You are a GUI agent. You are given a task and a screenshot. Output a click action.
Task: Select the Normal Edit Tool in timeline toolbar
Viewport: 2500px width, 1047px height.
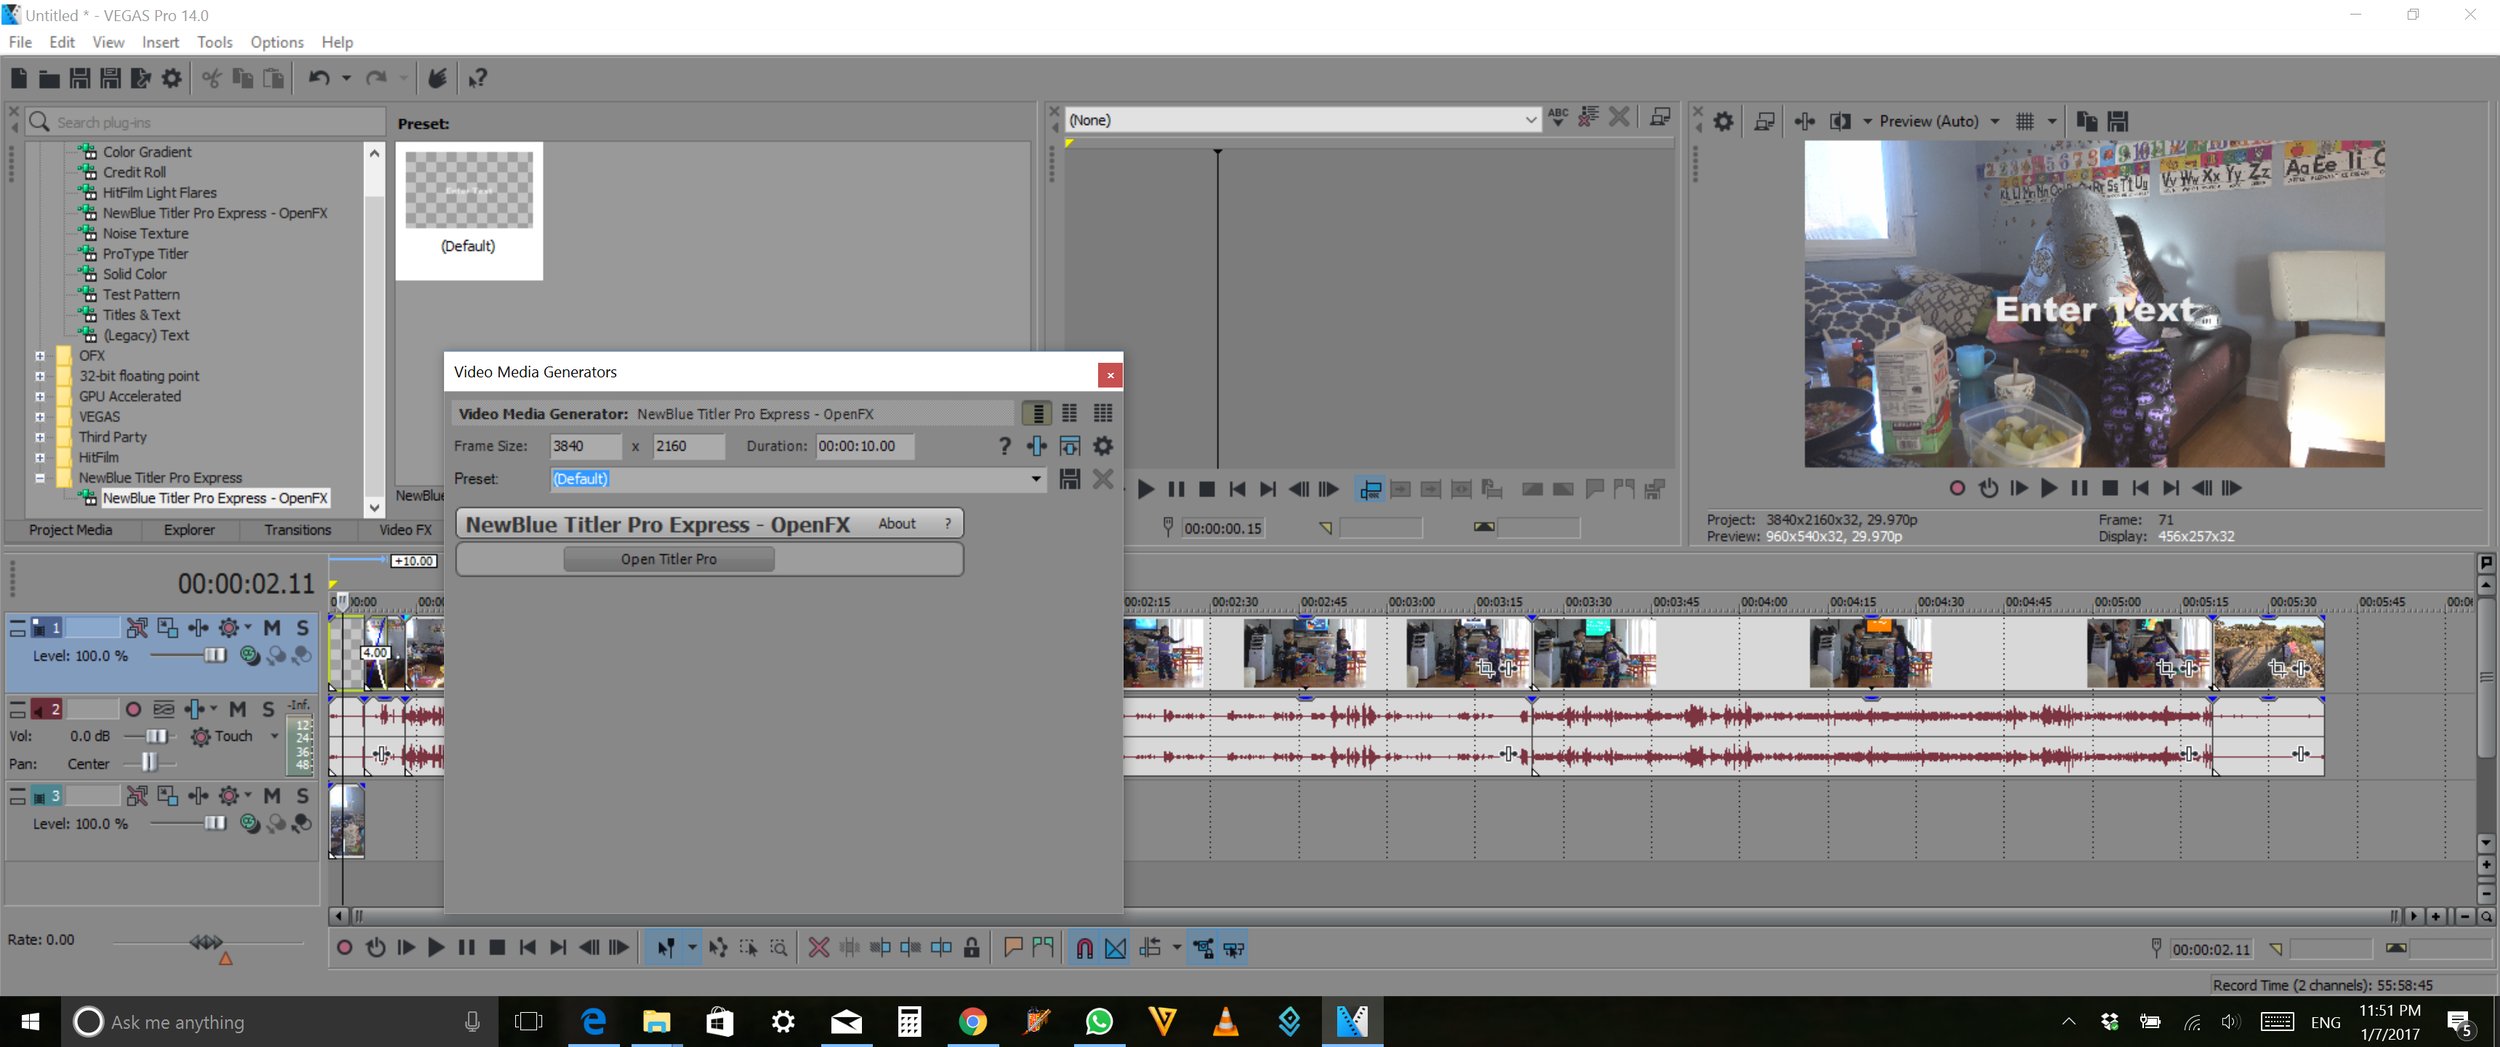coord(666,947)
